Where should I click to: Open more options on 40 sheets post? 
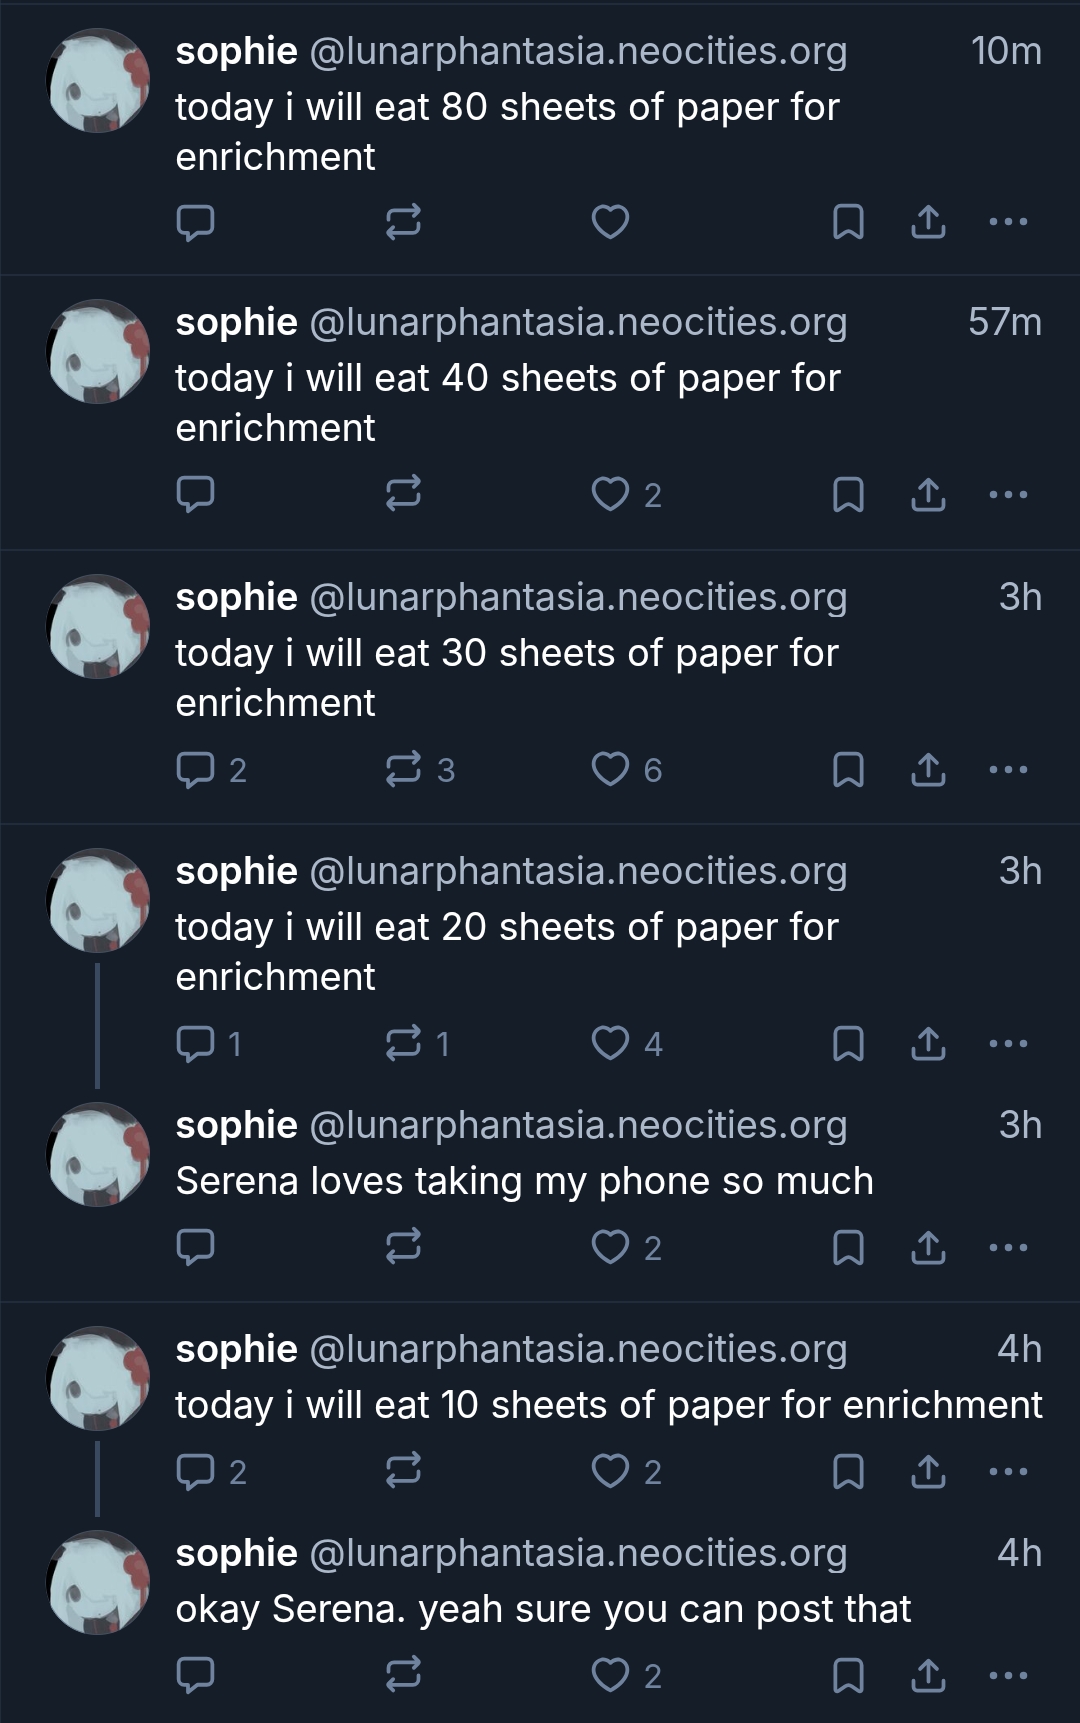coord(1007,494)
